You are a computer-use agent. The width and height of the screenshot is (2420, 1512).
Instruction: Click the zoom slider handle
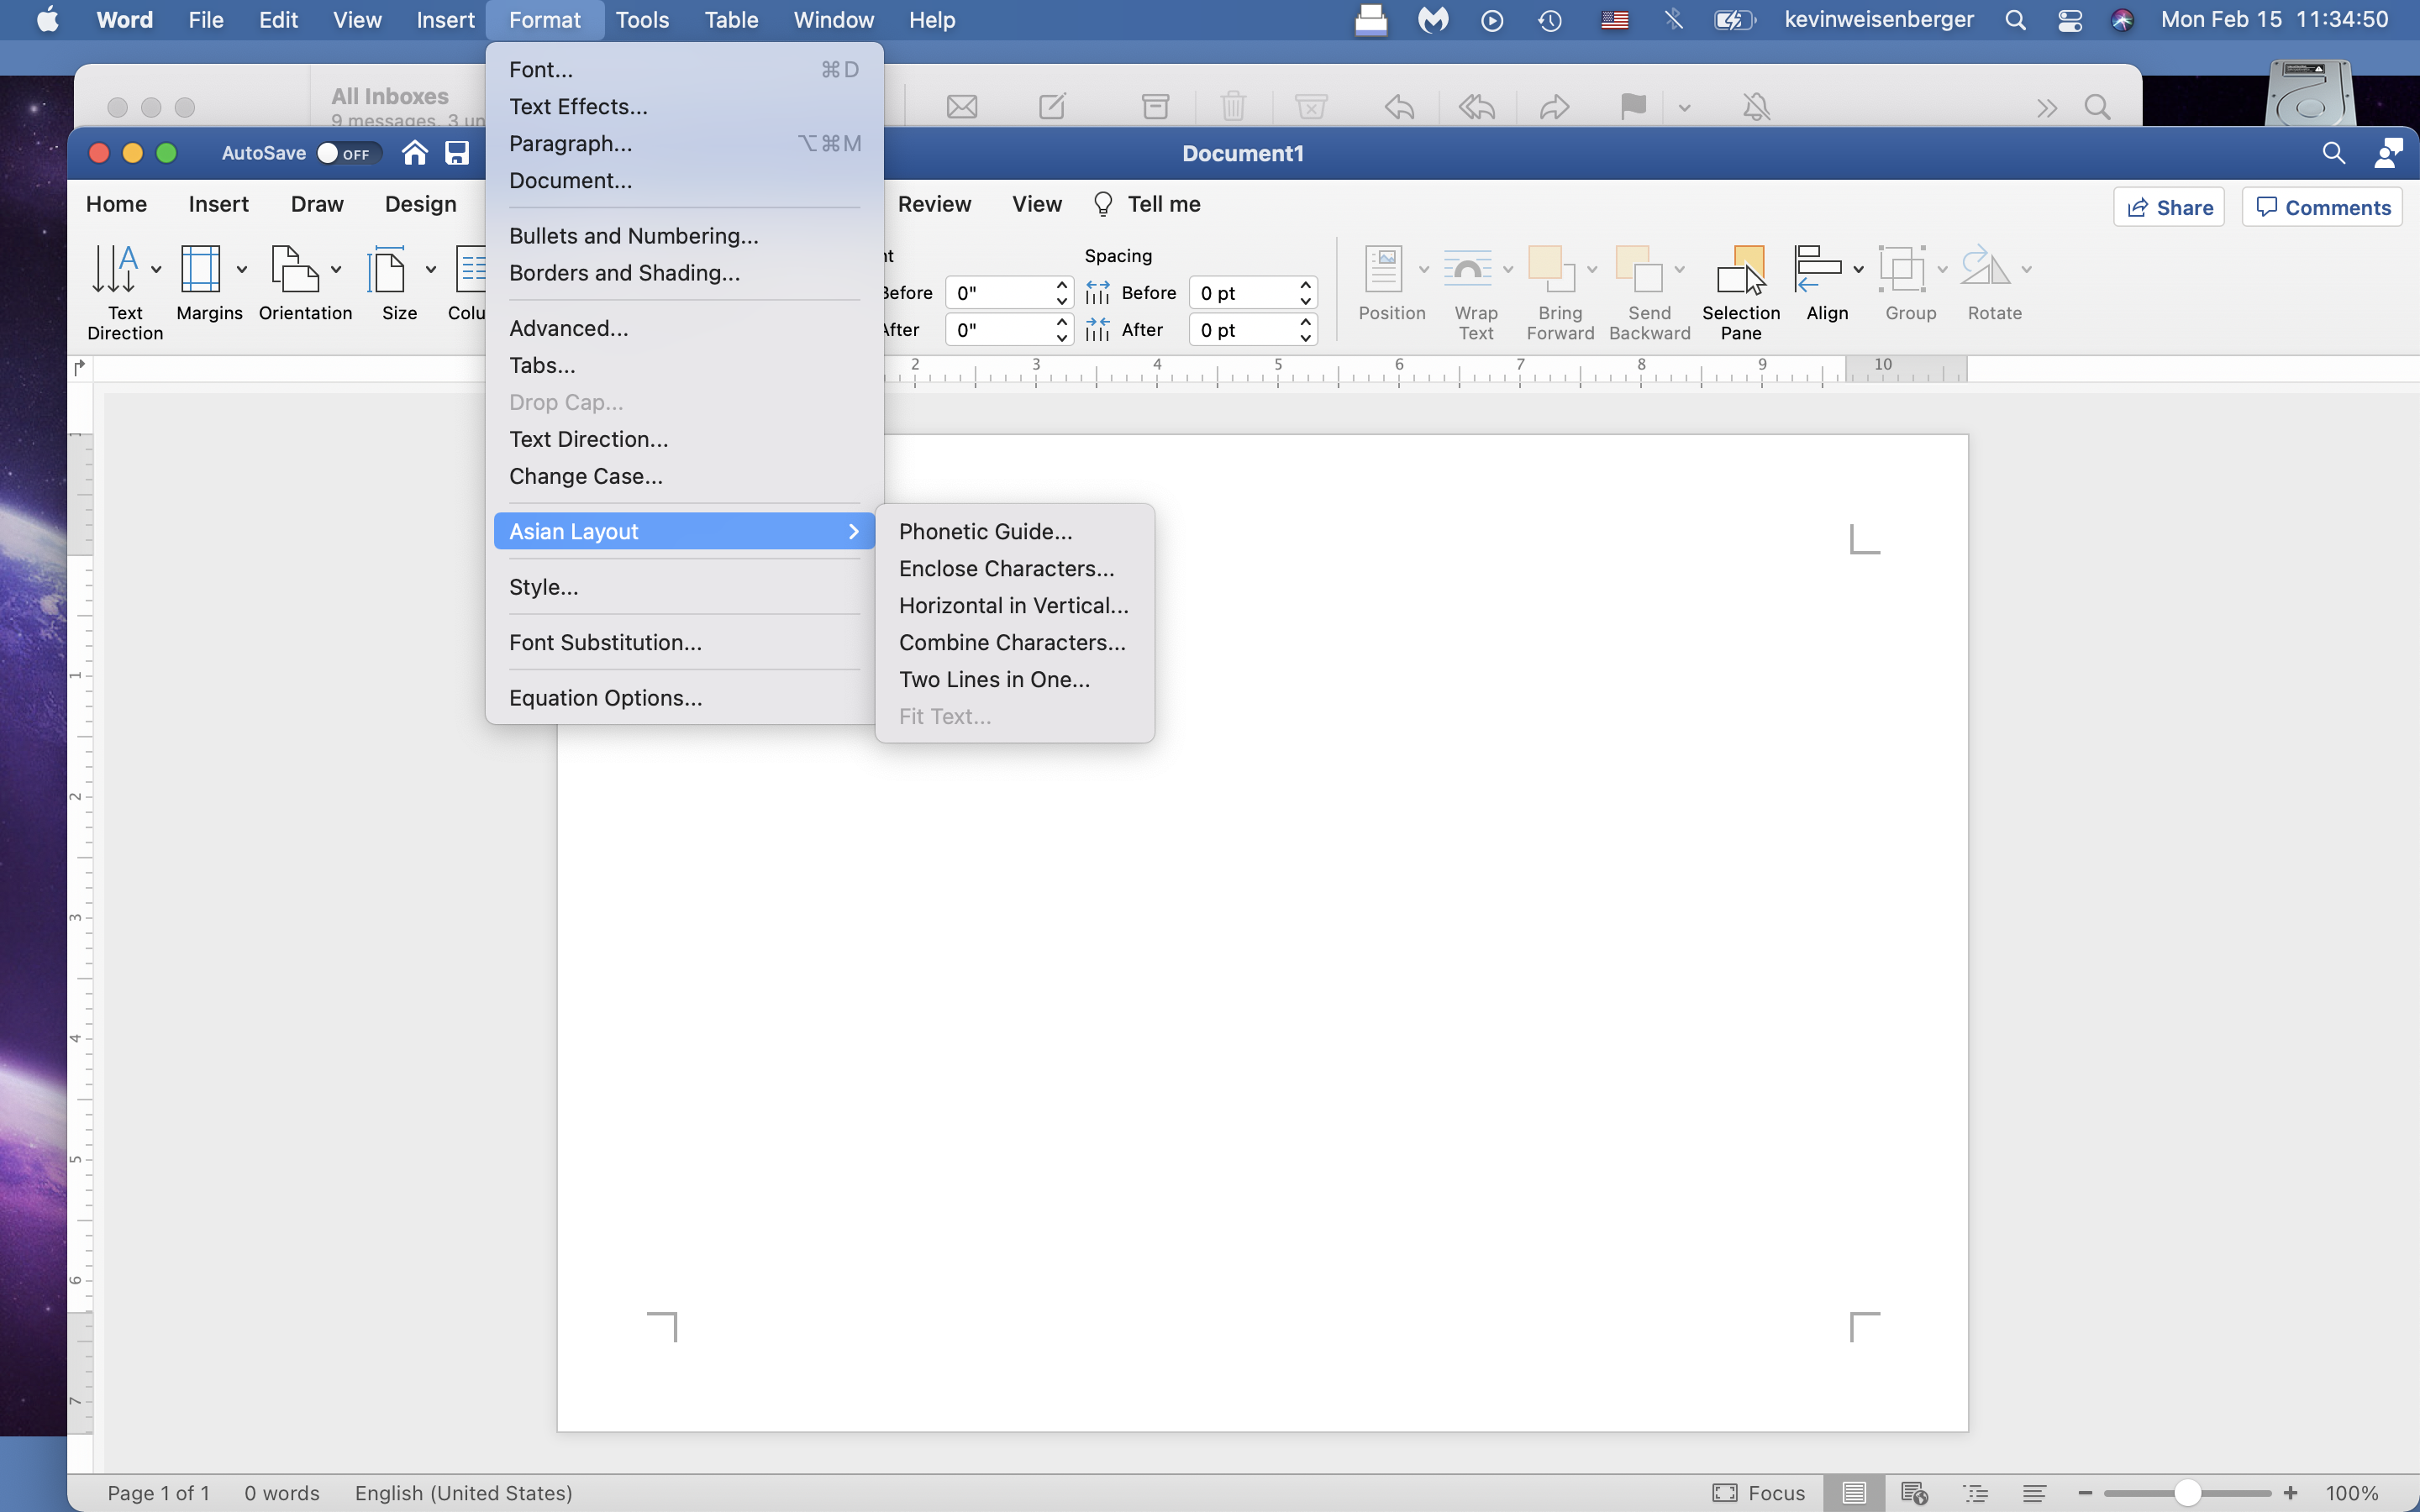pos(2187,1492)
